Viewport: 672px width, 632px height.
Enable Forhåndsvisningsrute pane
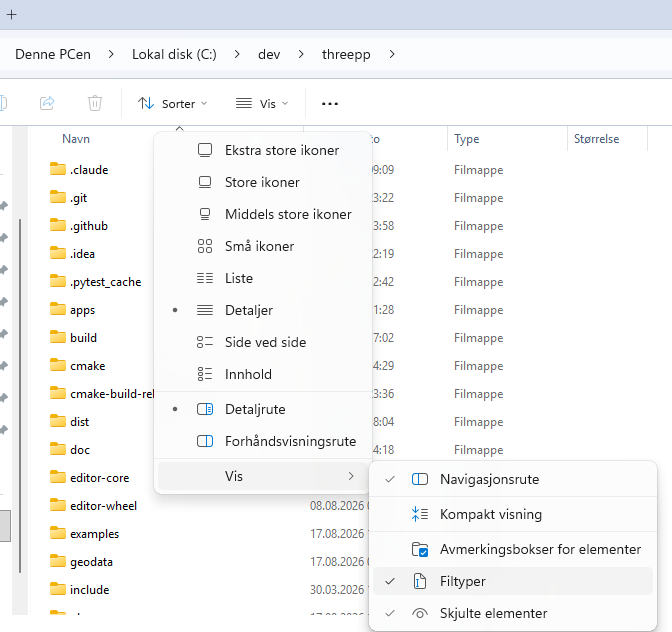(263, 441)
